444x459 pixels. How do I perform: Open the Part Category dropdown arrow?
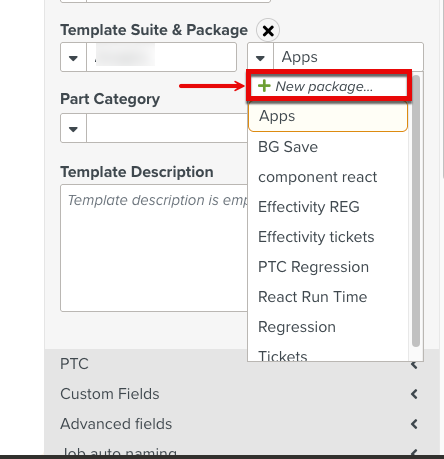tap(73, 128)
